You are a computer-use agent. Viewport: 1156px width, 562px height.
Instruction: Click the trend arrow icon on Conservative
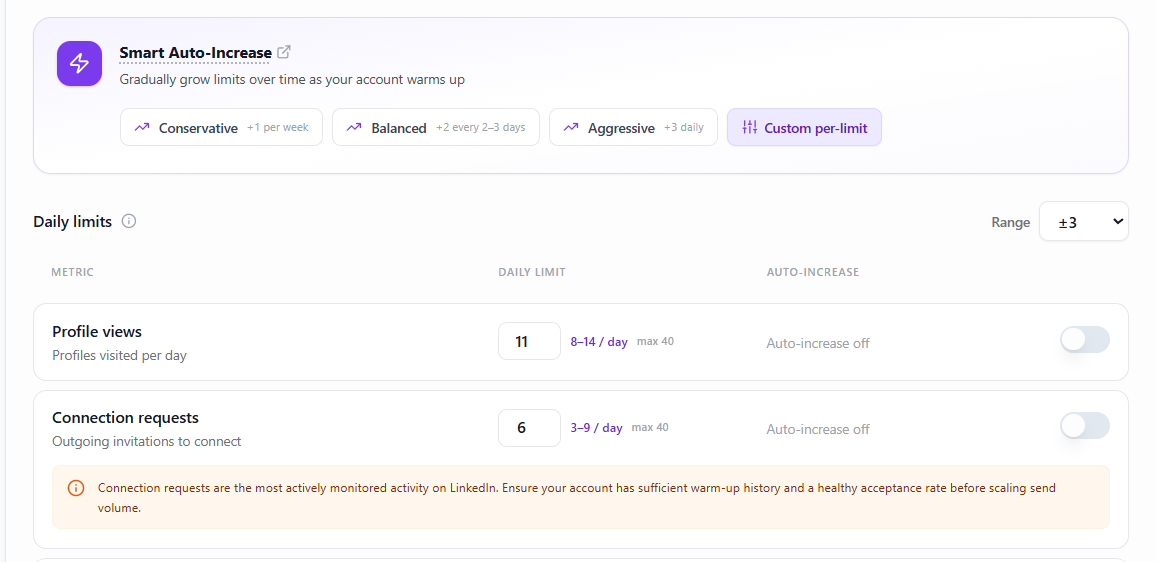[142, 128]
